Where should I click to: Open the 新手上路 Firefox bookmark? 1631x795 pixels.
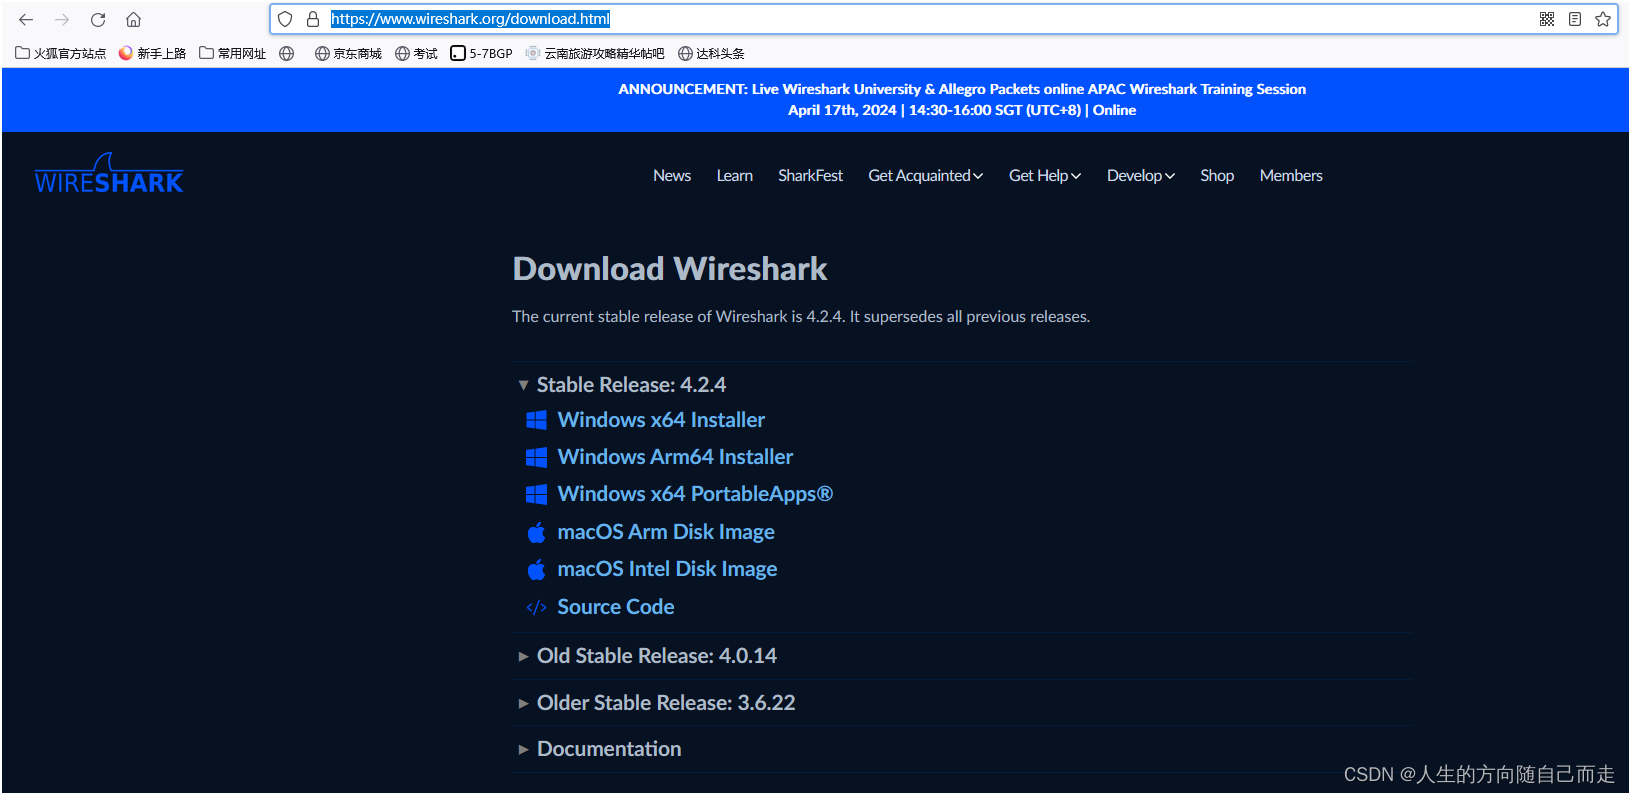[152, 53]
